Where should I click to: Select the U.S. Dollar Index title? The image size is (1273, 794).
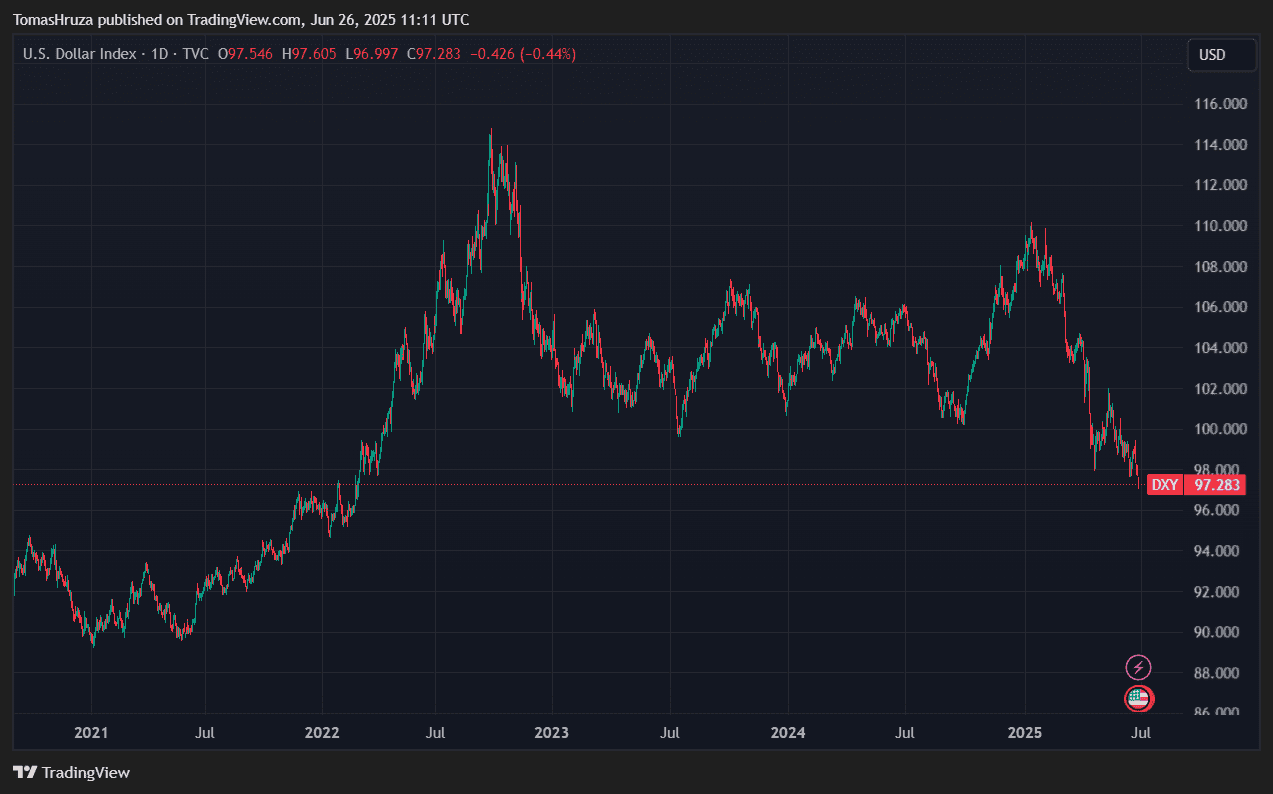79,54
